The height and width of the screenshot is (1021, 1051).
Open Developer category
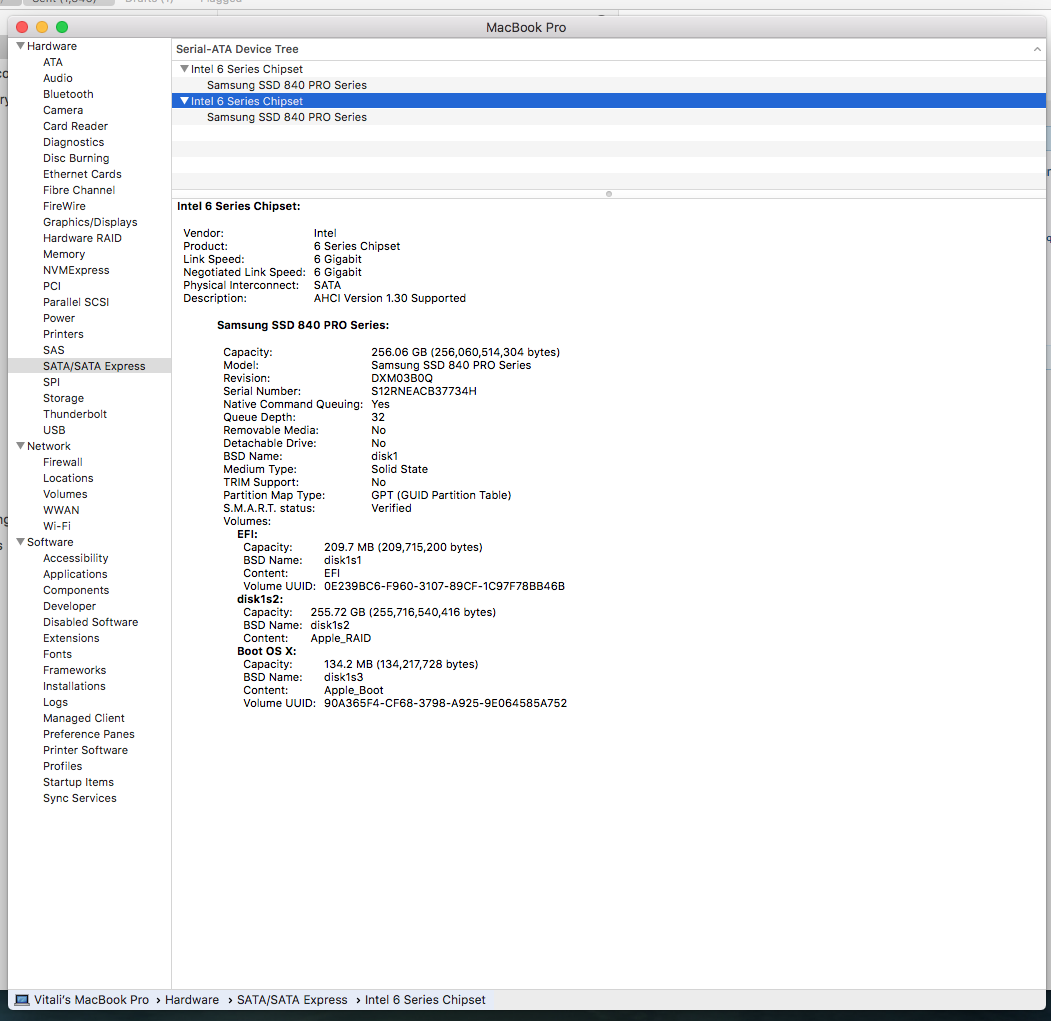pos(69,606)
